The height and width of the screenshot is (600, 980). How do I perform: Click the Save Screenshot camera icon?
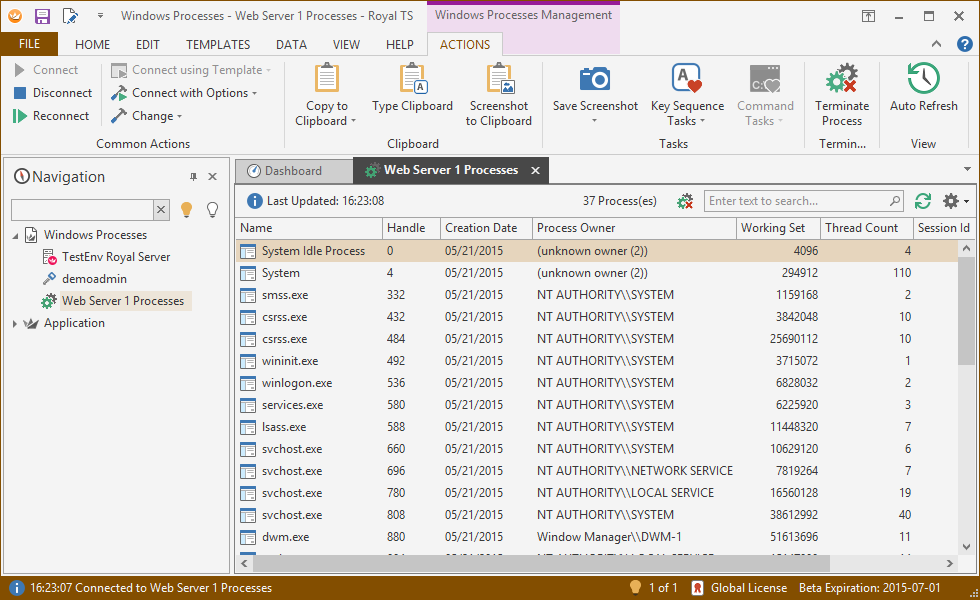[595, 79]
